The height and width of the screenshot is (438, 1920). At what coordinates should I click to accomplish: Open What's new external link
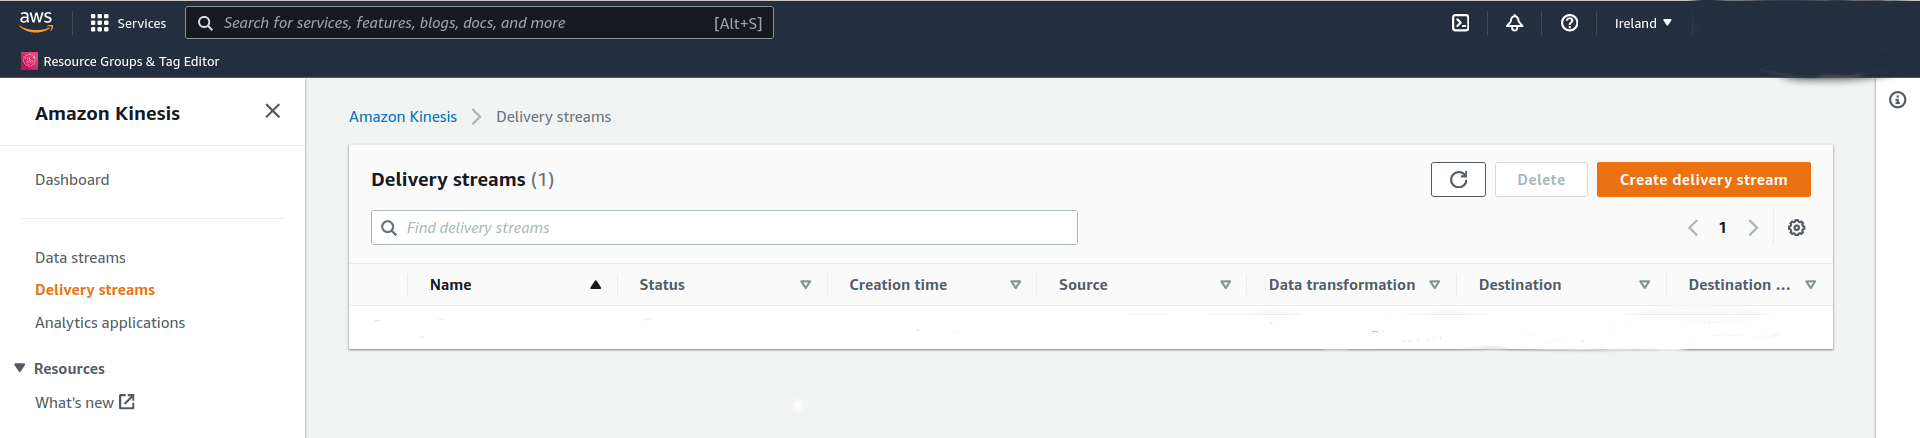[x=85, y=402]
